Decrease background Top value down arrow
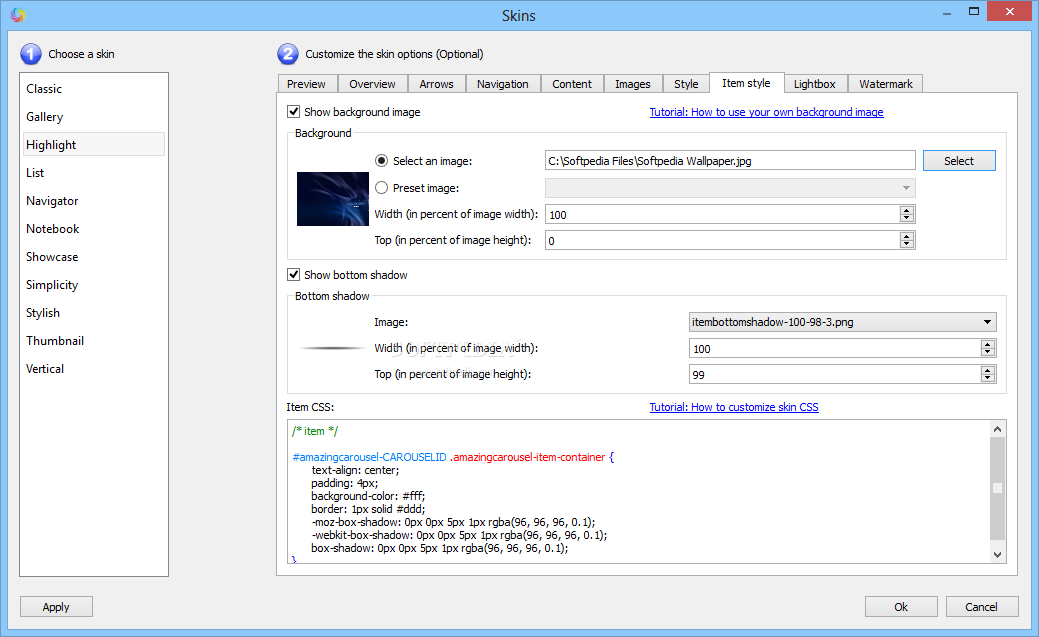This screenshot has width=1039, height=637. point(906,244)
